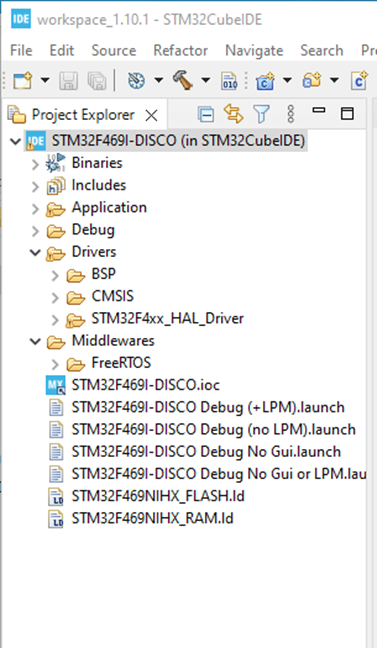Open the Search menu
377x648 pixels.
click(322, 50)
